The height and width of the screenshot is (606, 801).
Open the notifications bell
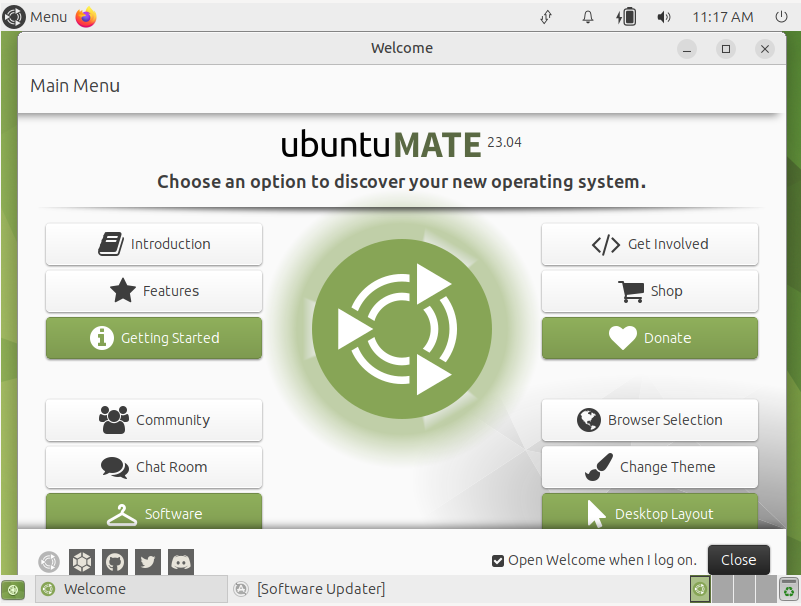point(587,16)
